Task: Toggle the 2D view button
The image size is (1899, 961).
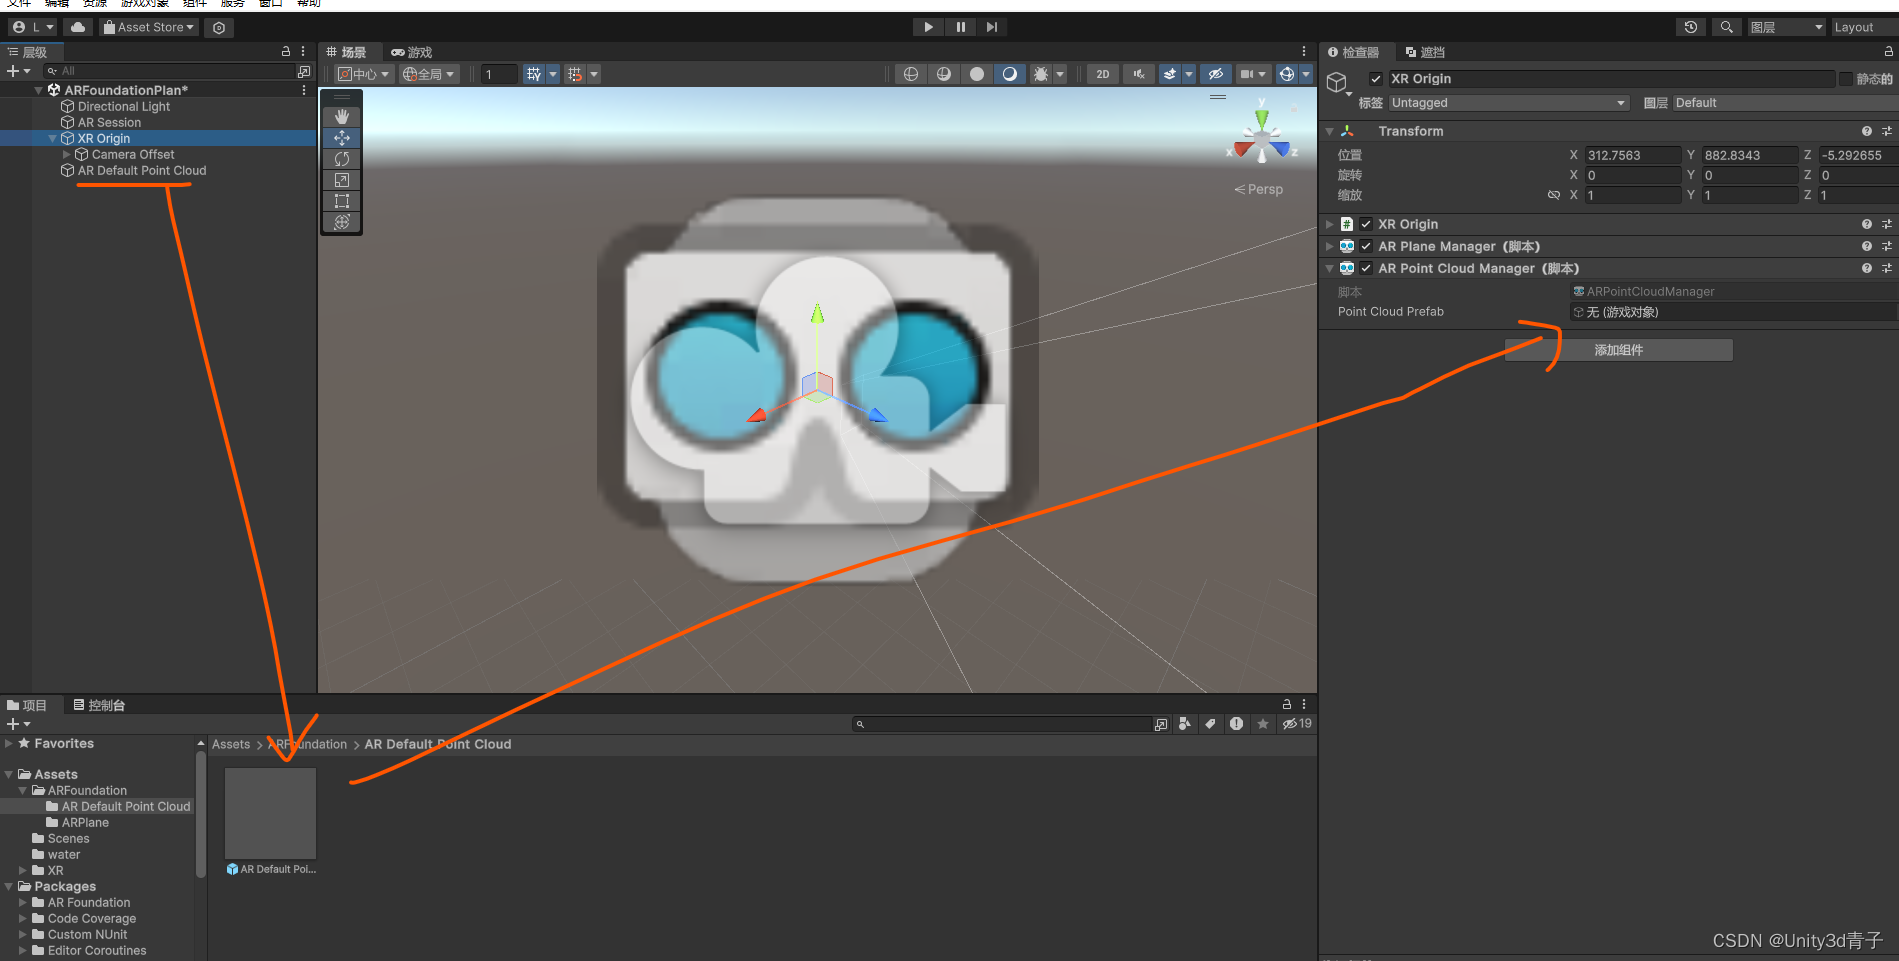Action: (x=1103, y=74)
